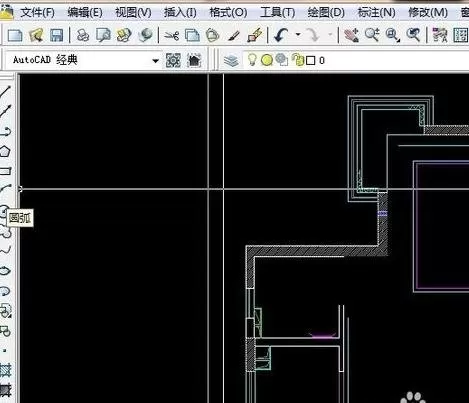Click the 3D DWF globe icon
Screen dimensions: 469x403
[x=145, y=35]
